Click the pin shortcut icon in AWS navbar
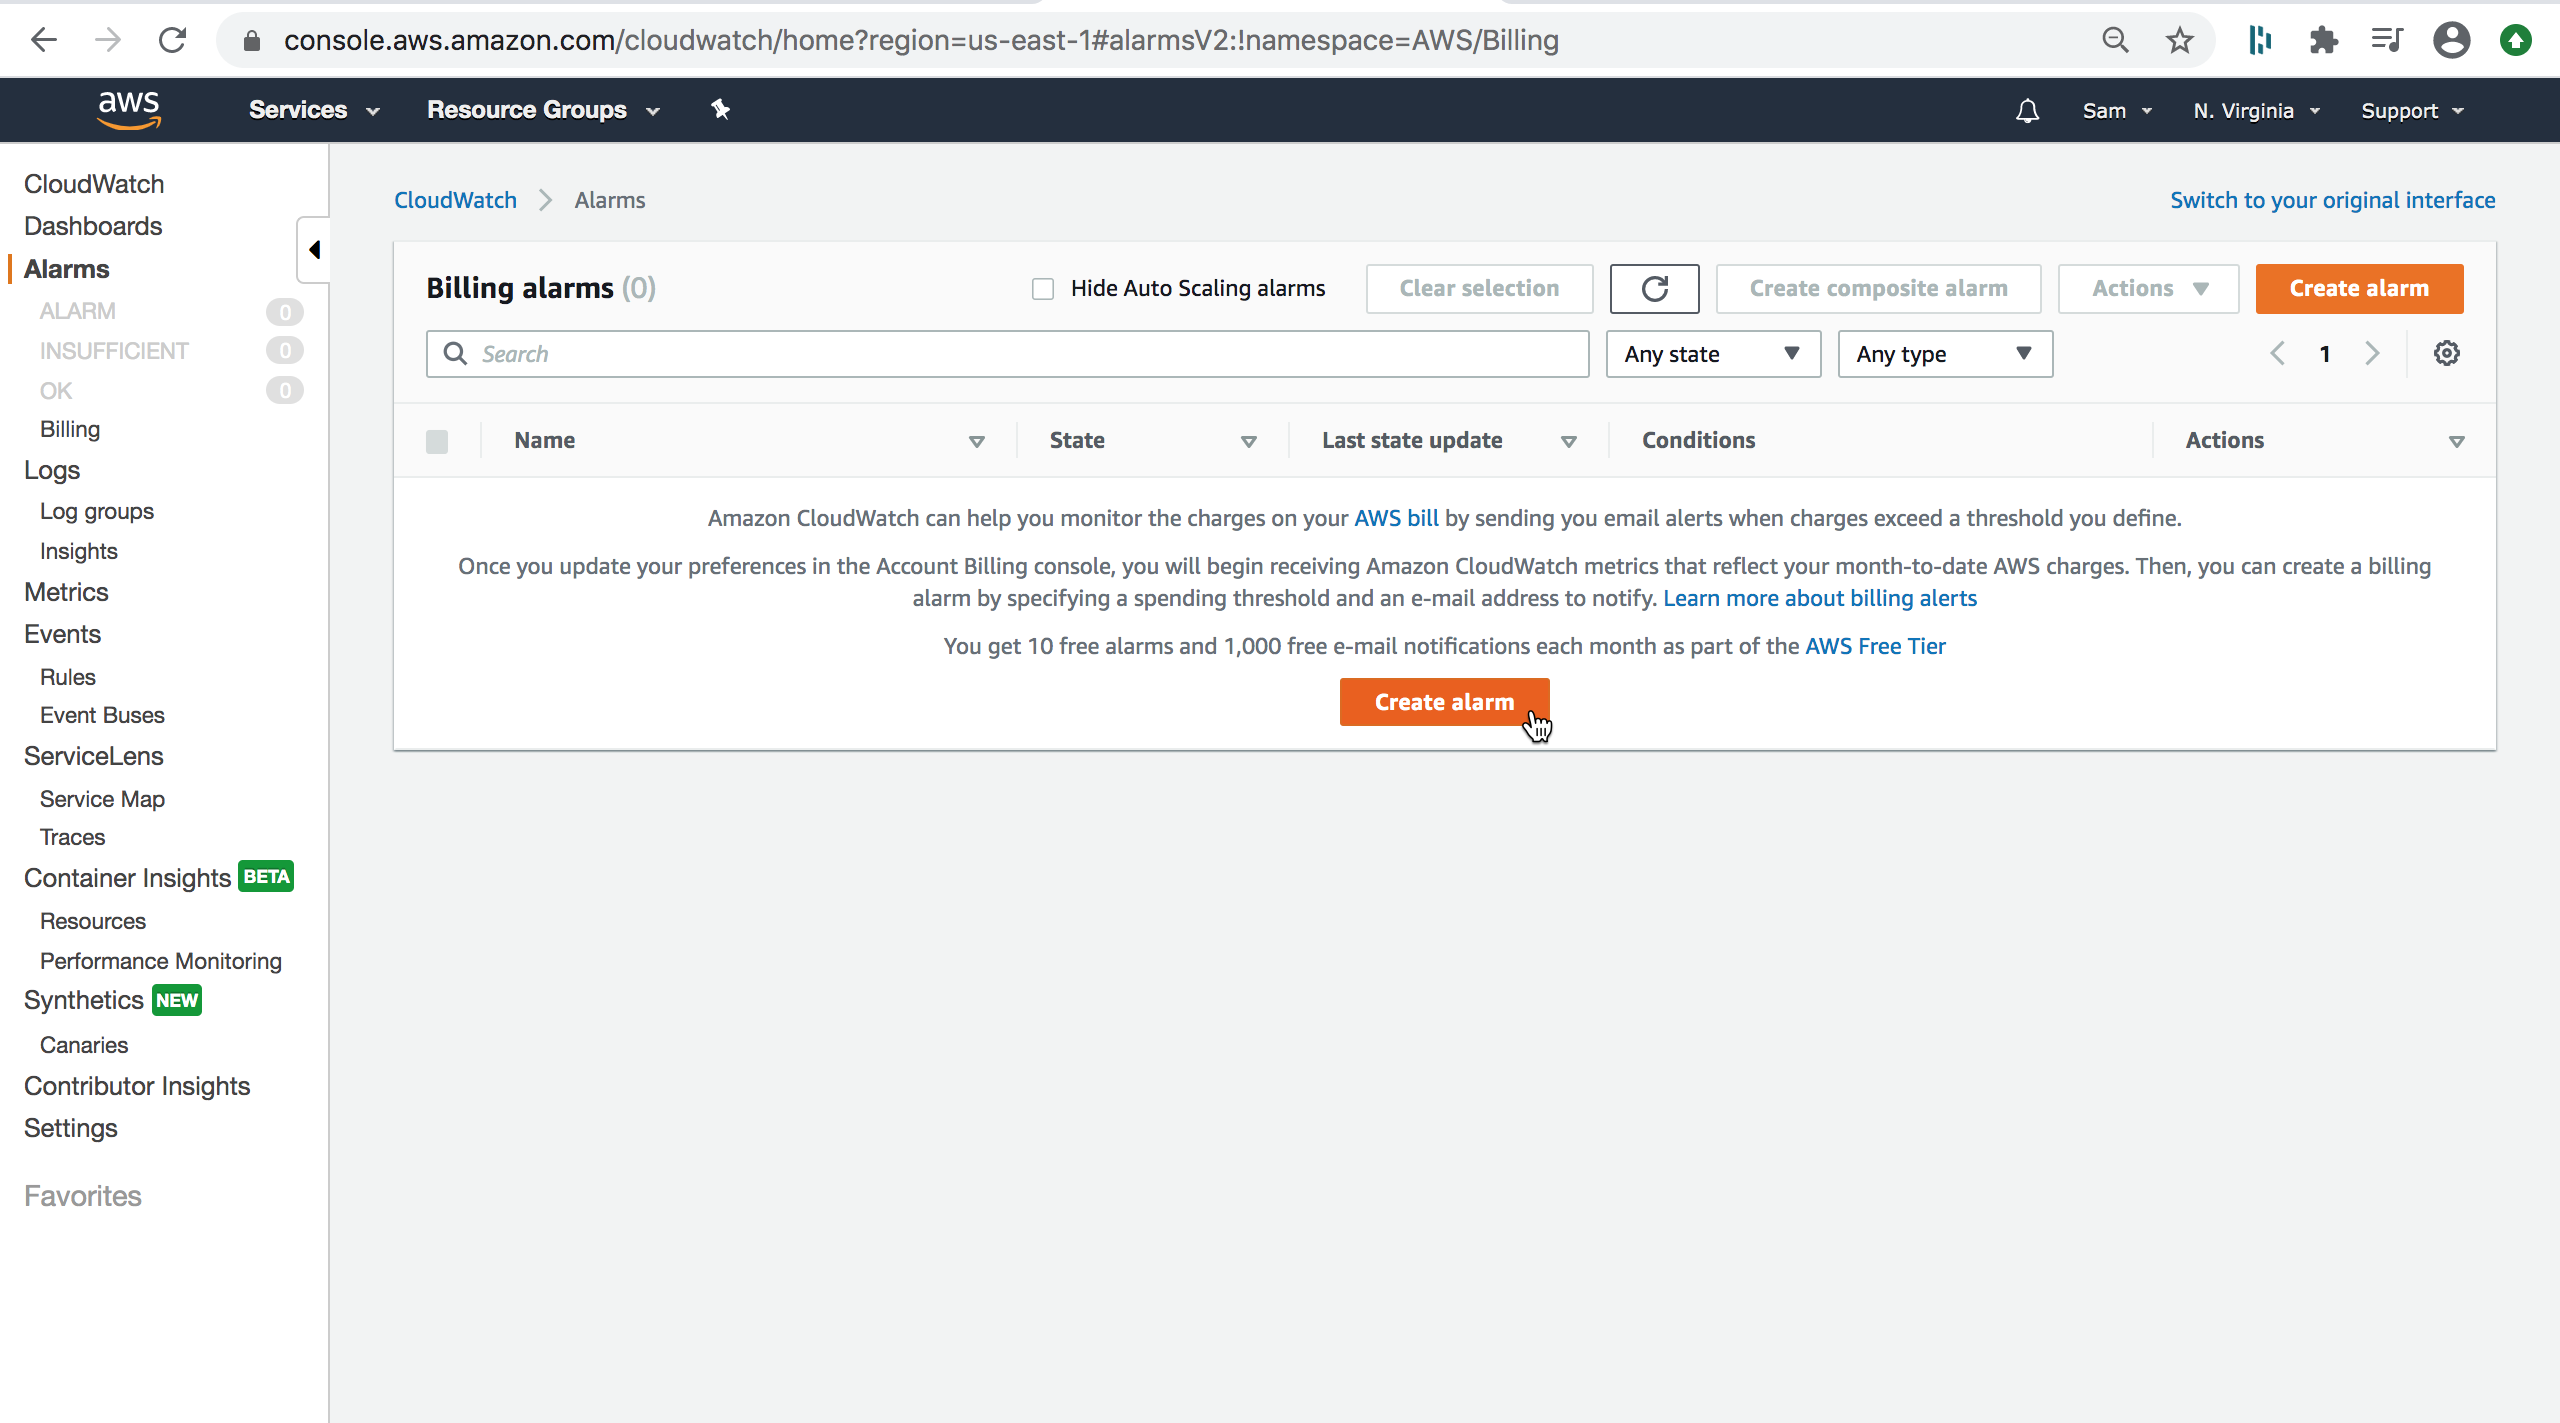This screenshot has height=1423, width=2560. point(720,110)
